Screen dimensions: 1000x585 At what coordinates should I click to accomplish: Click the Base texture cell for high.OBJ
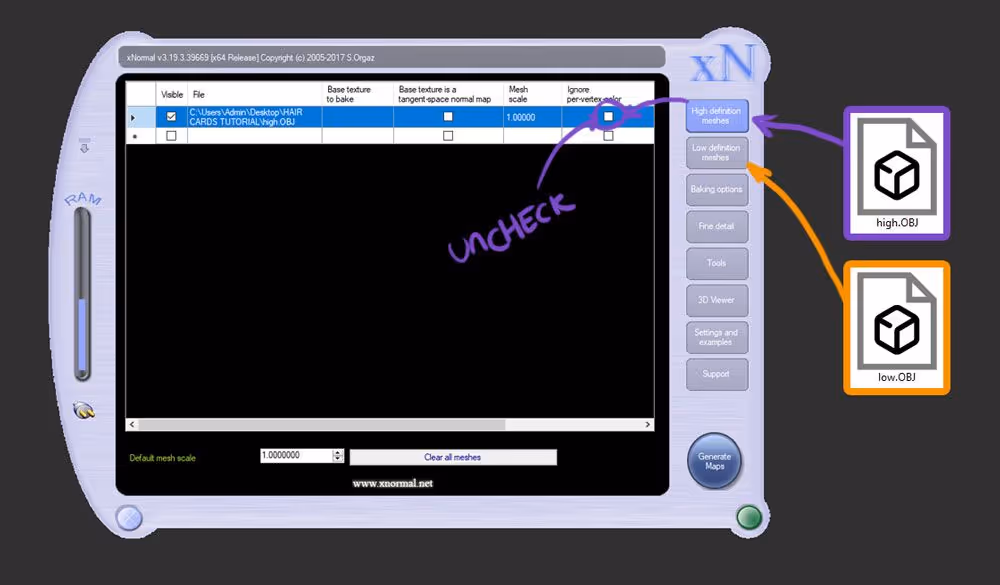pos(358,117)
